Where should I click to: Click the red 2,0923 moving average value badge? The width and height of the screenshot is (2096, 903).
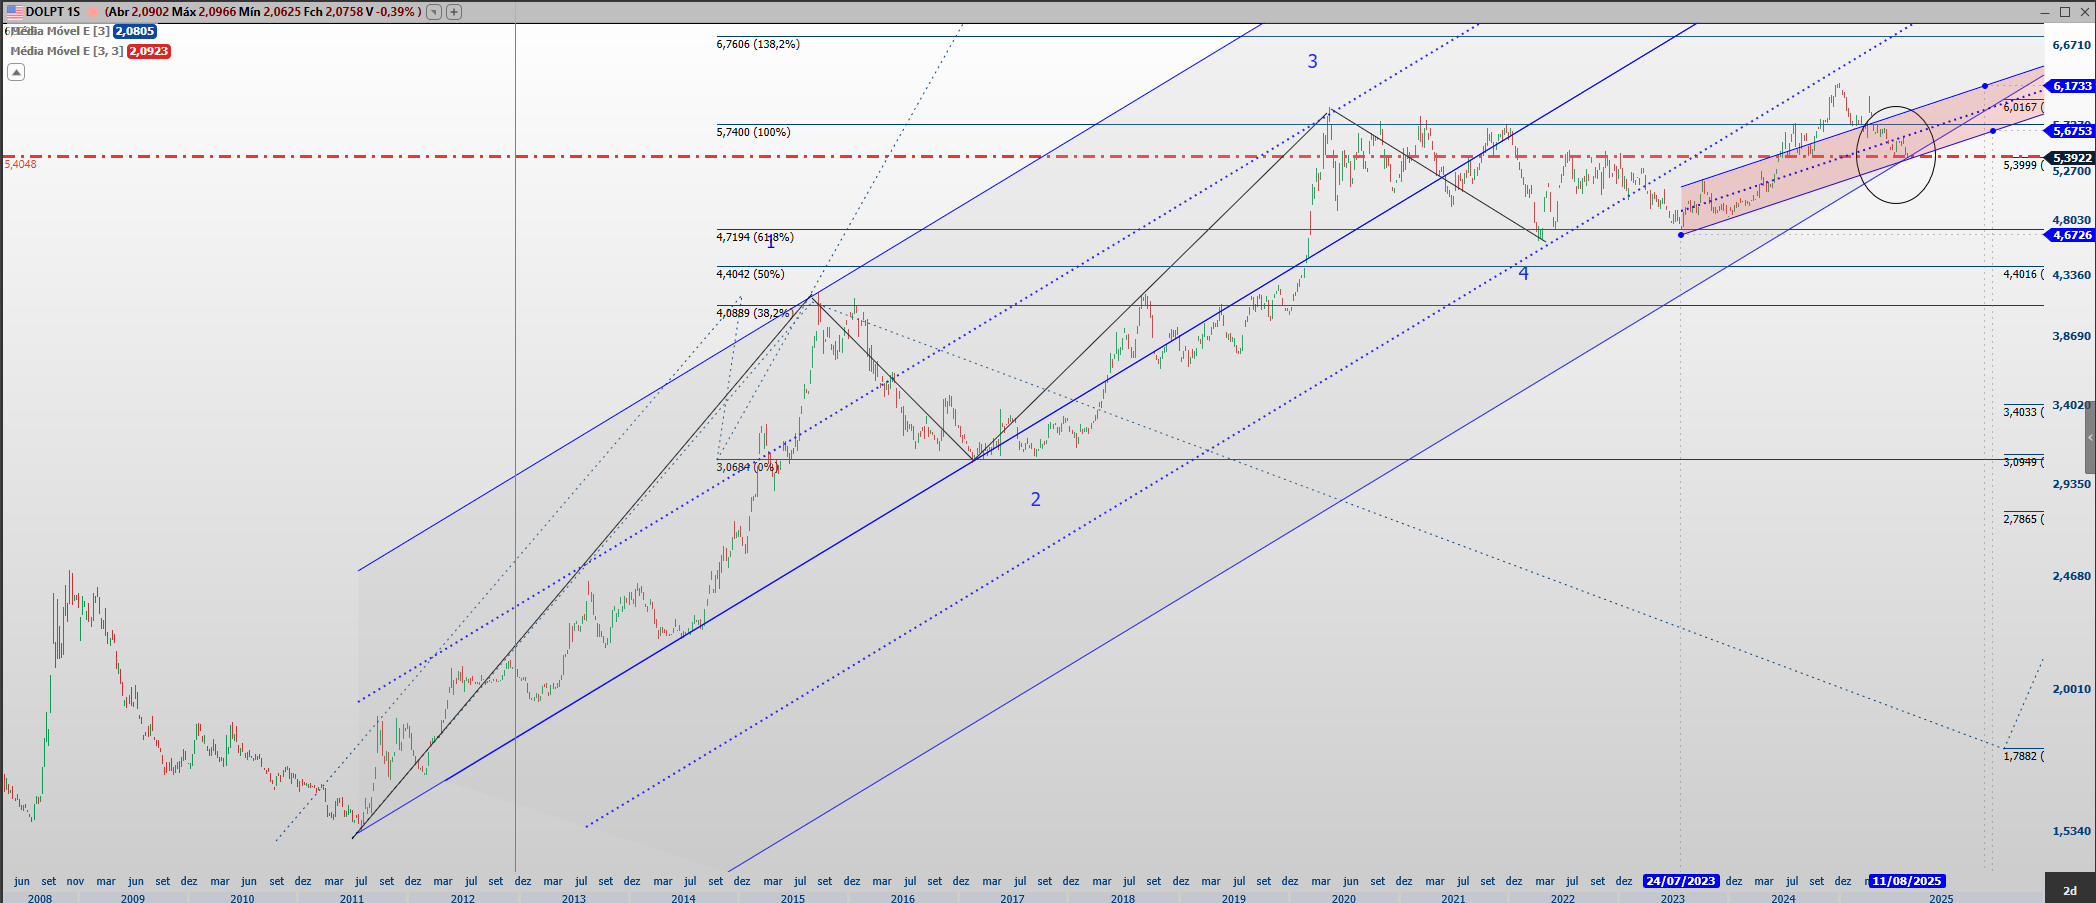148,51
